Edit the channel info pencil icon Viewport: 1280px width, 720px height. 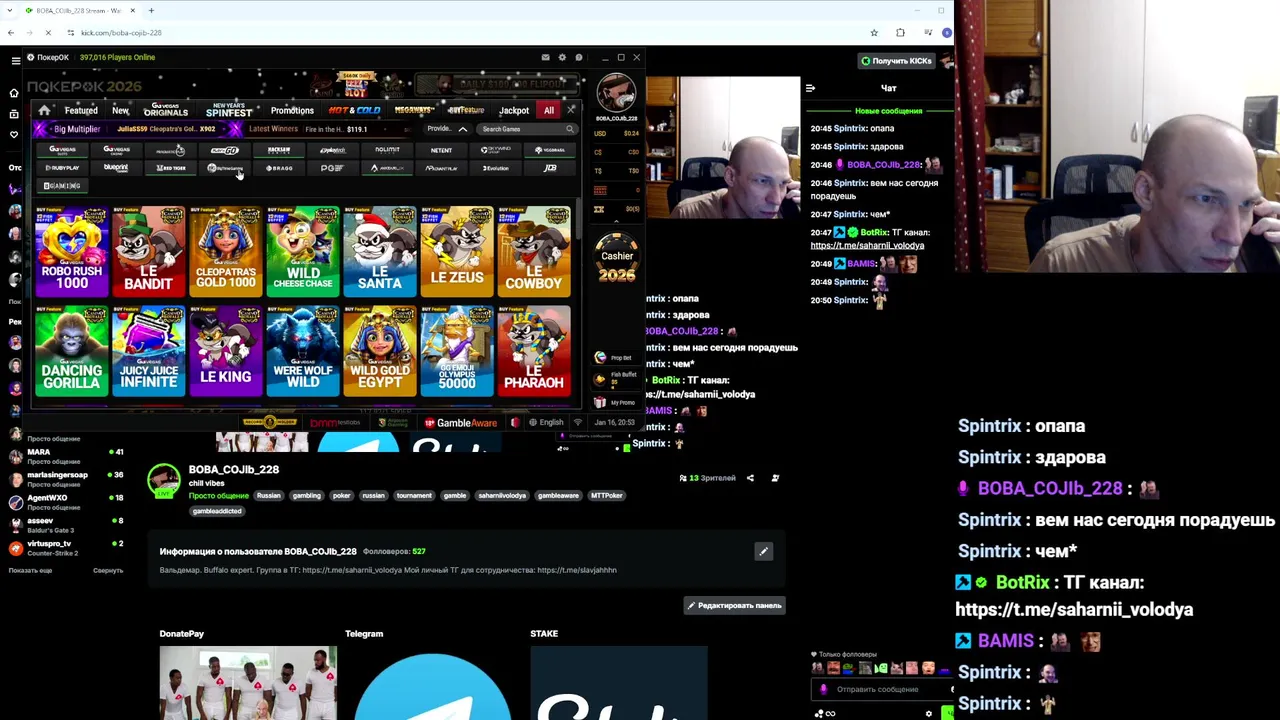pyautogui.click(x=763, y=551)
